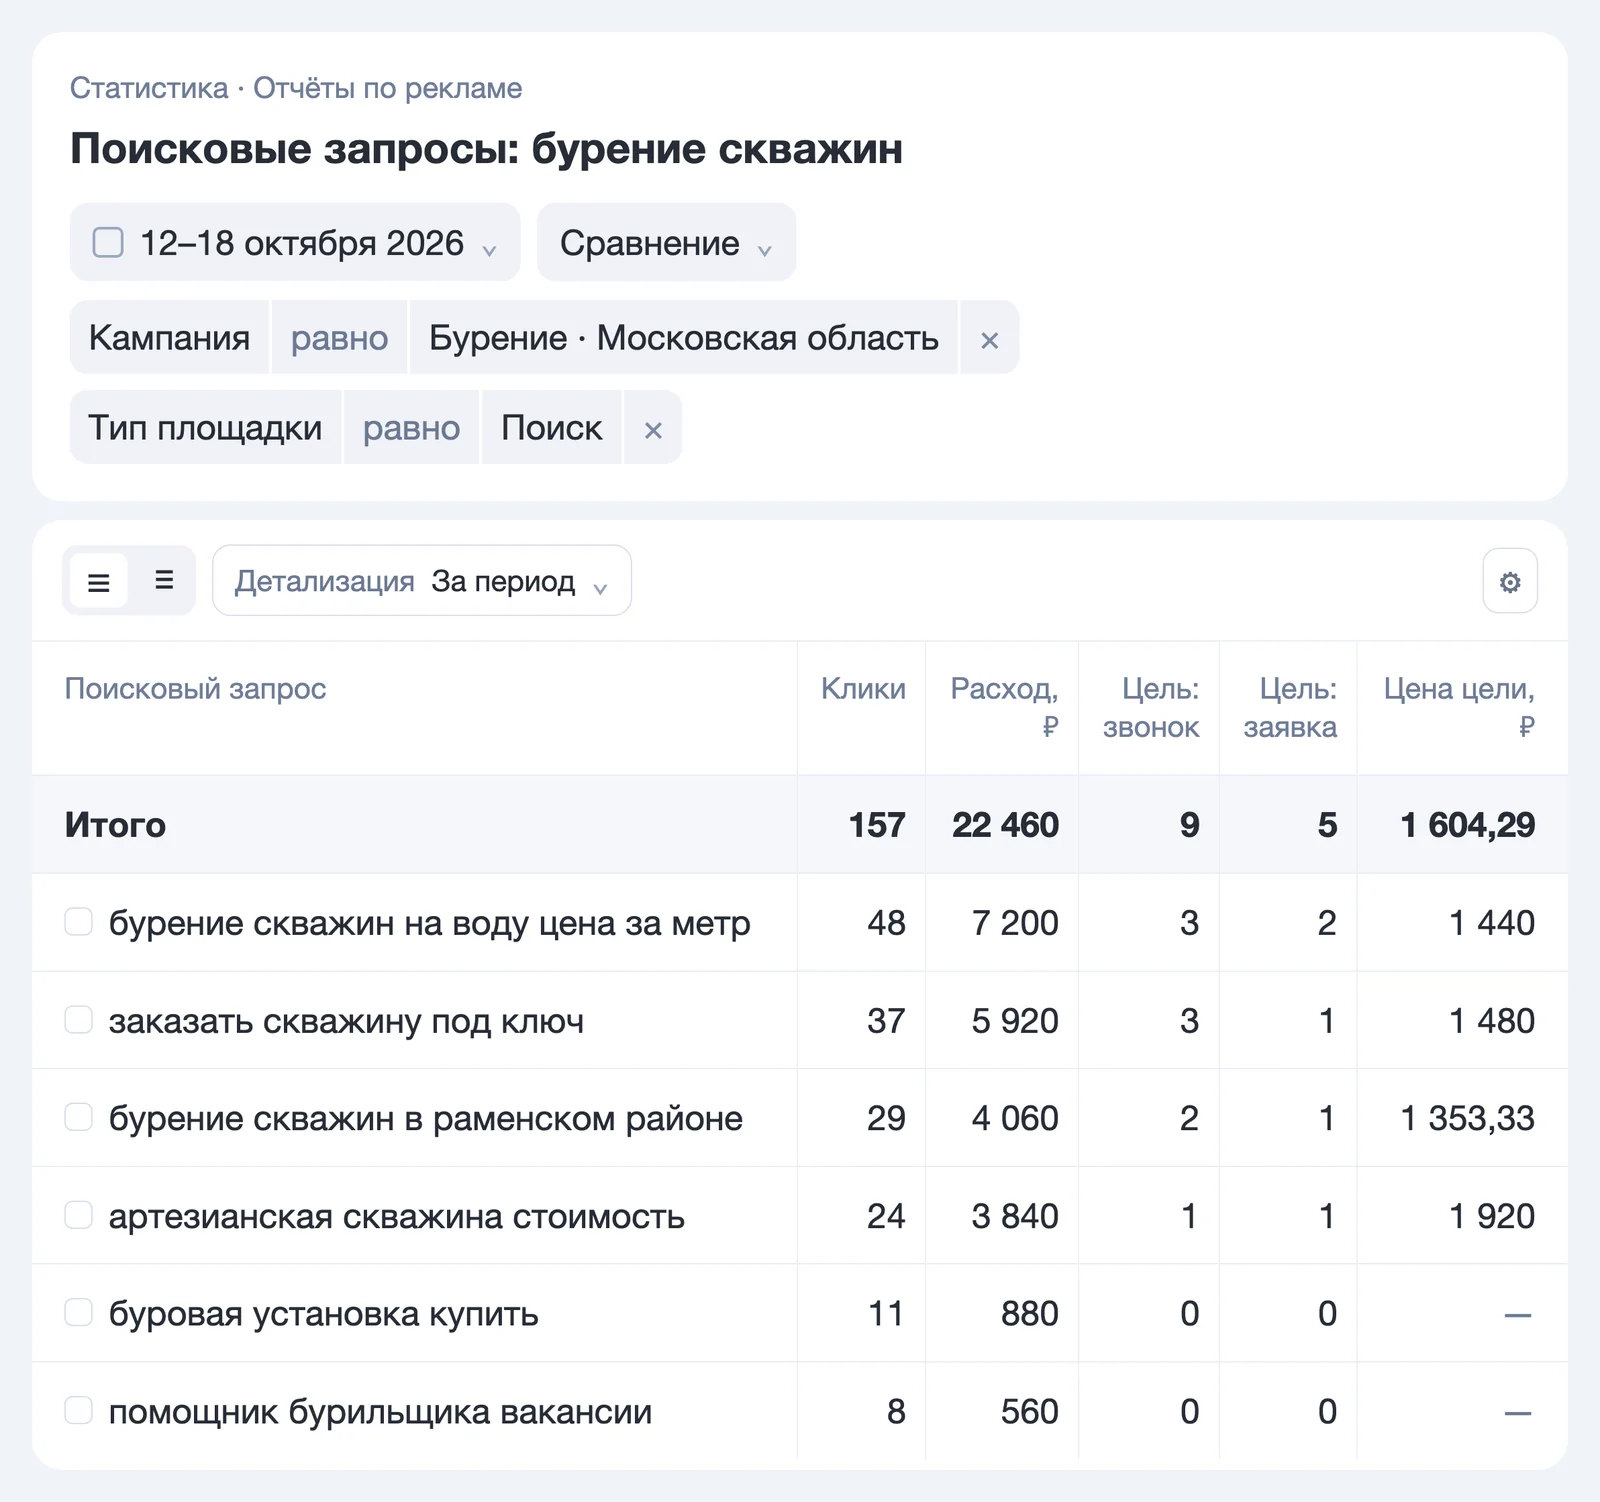Viewport: 1600px width, 1502px height.
Task: Open the table settings gear icon
Action: (1510, 581)
